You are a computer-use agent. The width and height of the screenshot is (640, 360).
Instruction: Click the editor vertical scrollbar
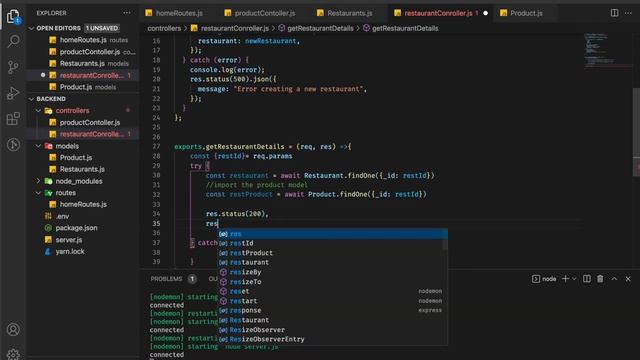(636, 133)
